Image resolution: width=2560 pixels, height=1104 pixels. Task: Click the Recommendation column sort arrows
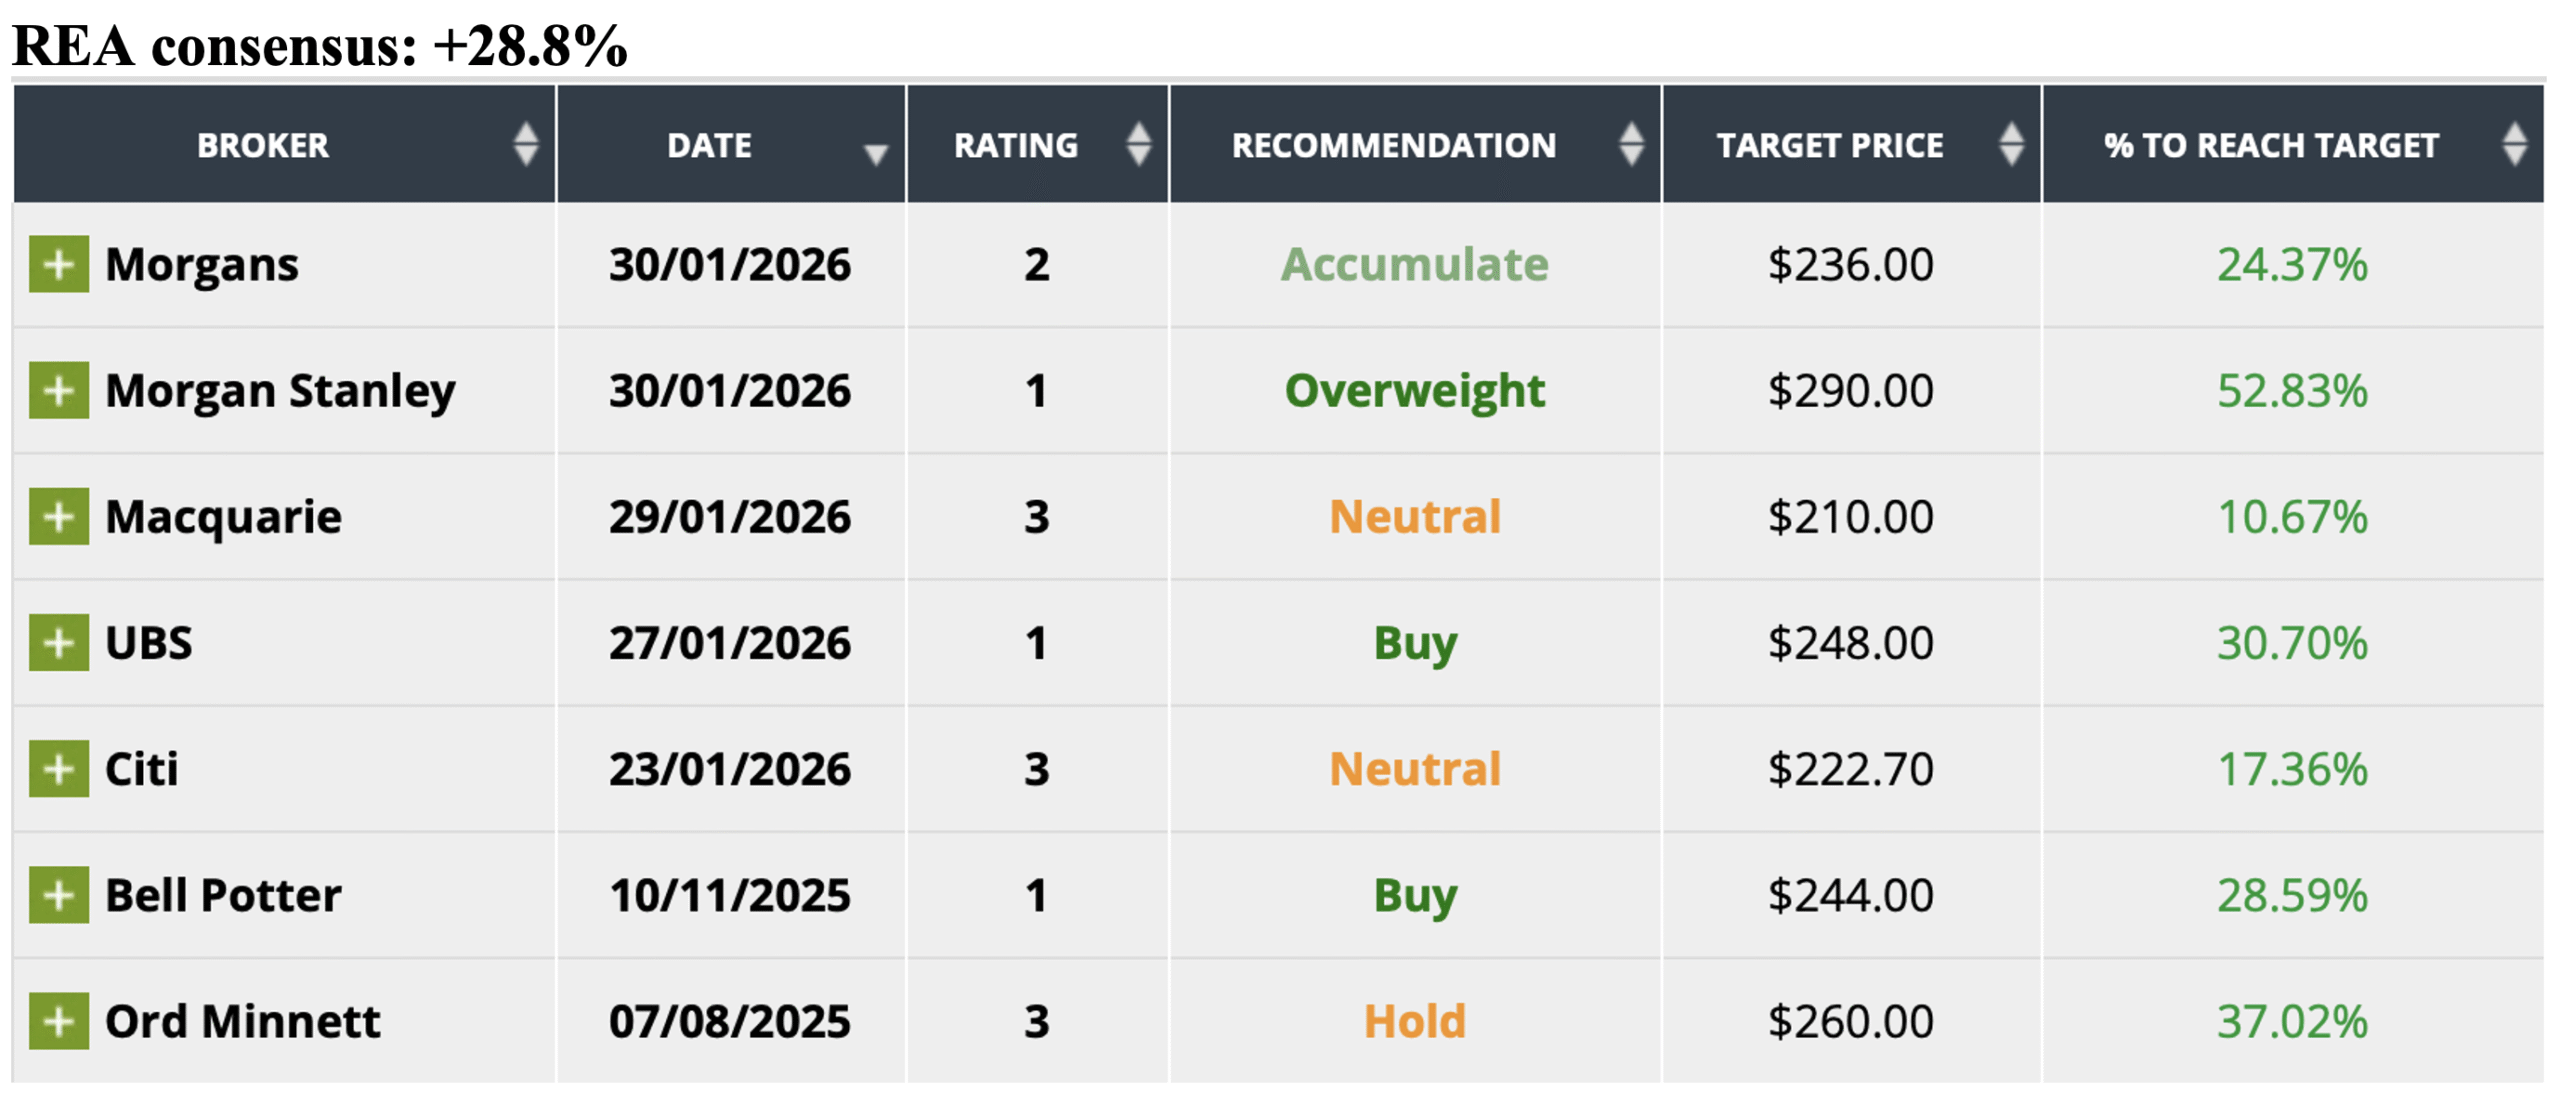click(1631, 145)
